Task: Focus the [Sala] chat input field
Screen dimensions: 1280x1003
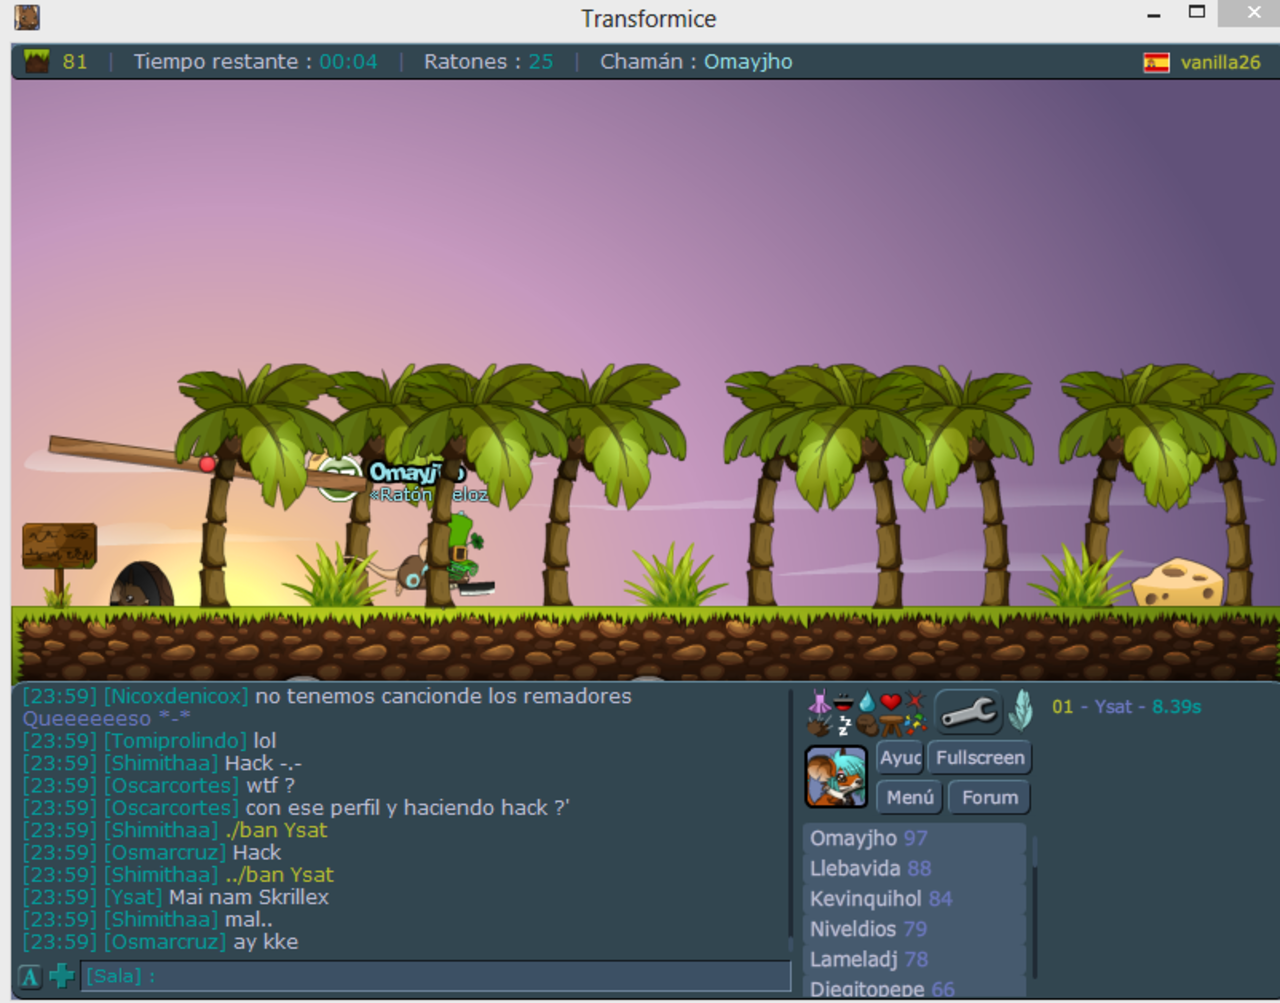Action: (x=434, y=976)
